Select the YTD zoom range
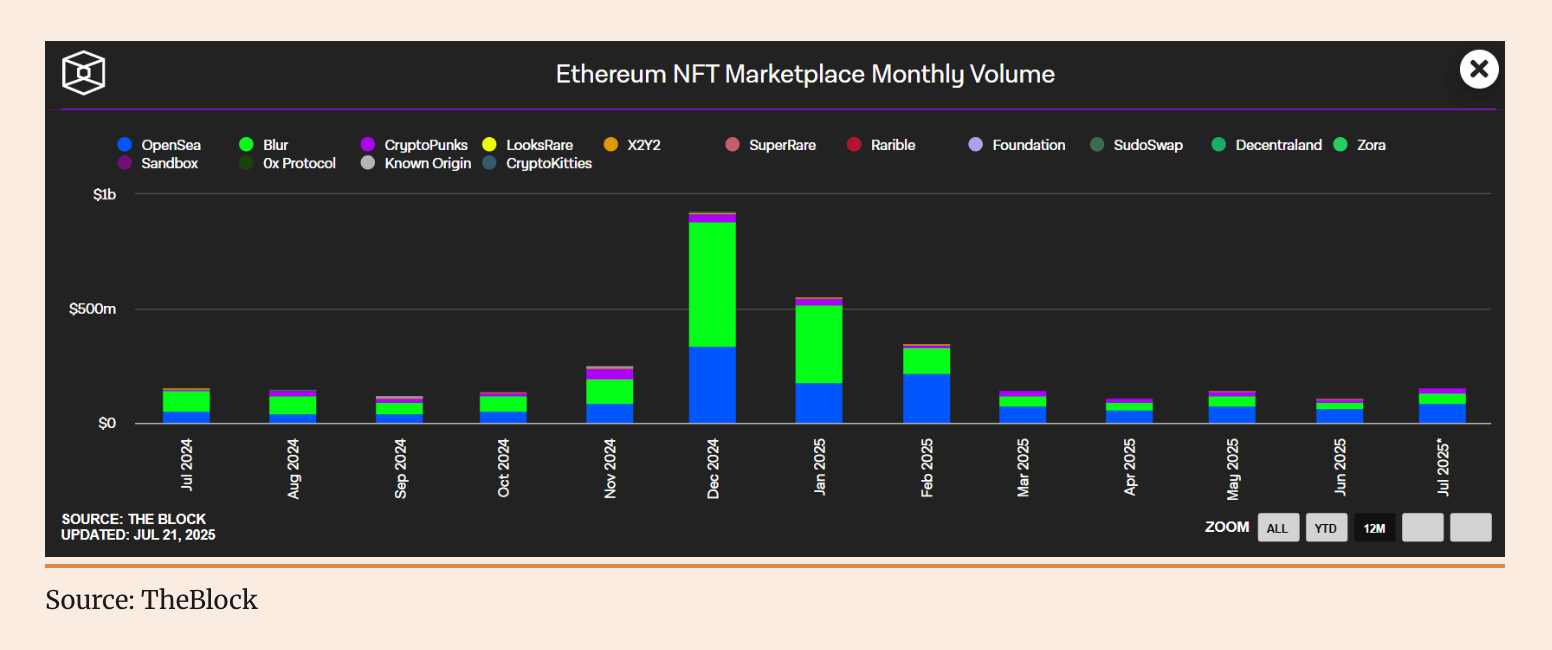1552x650 pixels. coord(1325,528)
